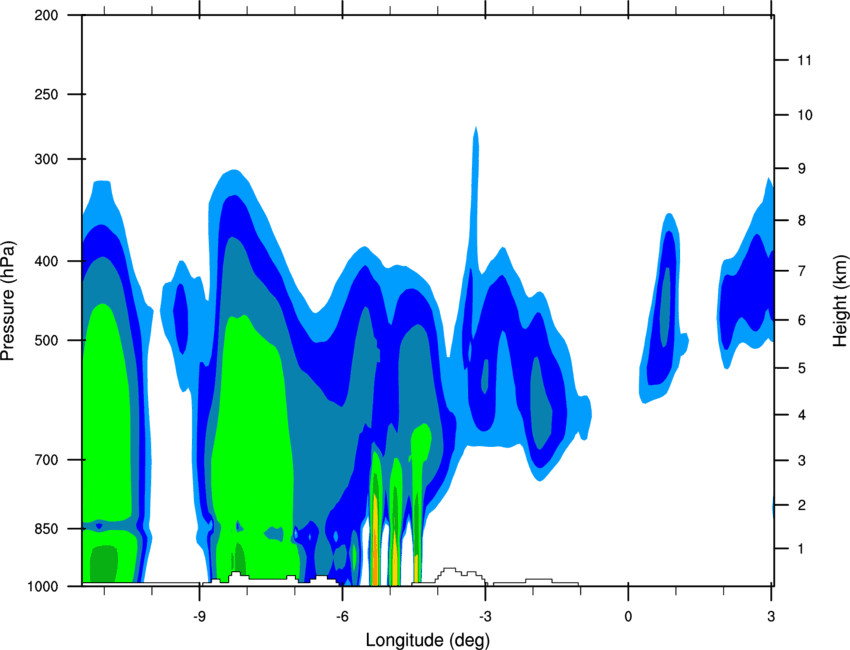Image resolution: width=850 pixels, height=650 pixels.
Task: Pick the 3 km height label
Action: click(x=802, y=461)
